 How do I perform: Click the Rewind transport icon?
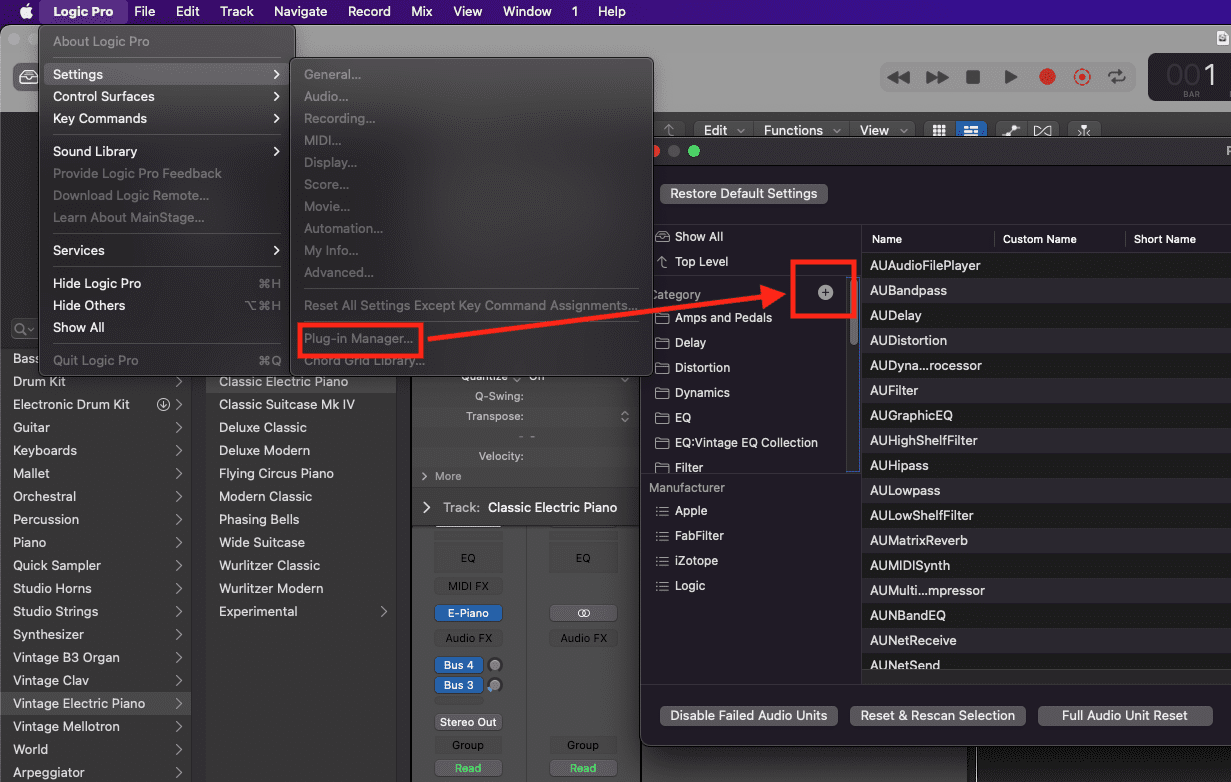click(x=899, y=77)
